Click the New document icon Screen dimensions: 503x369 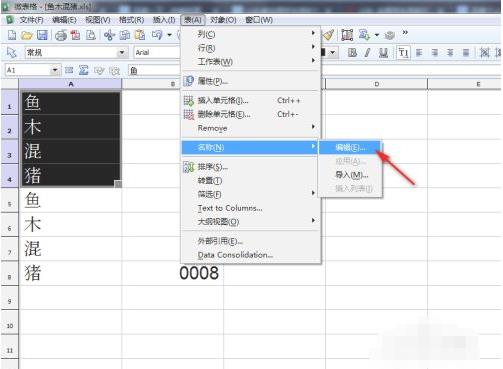coord(12,35)
